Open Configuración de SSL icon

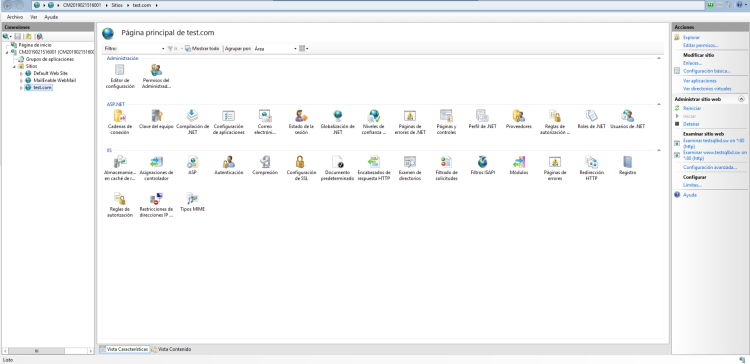point(301,168)
